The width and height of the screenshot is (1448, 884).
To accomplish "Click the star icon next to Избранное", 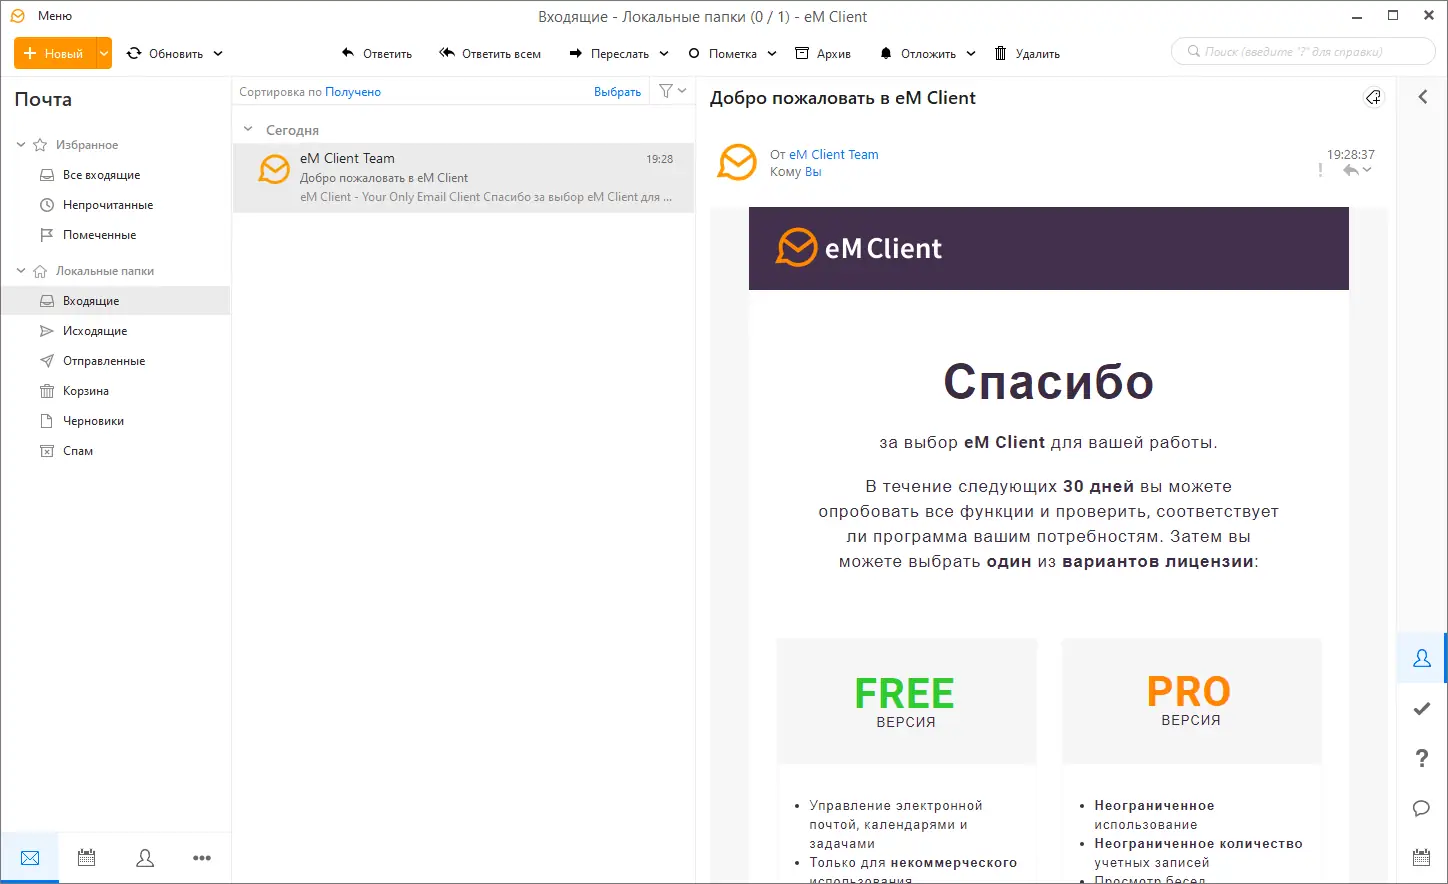I will pos(40,145).
